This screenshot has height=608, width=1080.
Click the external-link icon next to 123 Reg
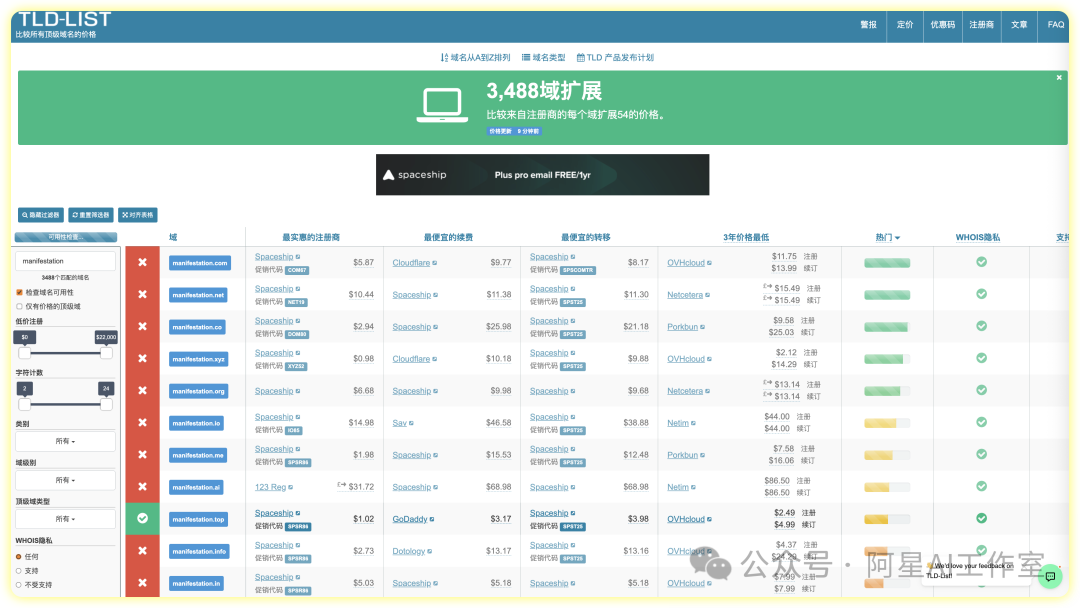291,488
